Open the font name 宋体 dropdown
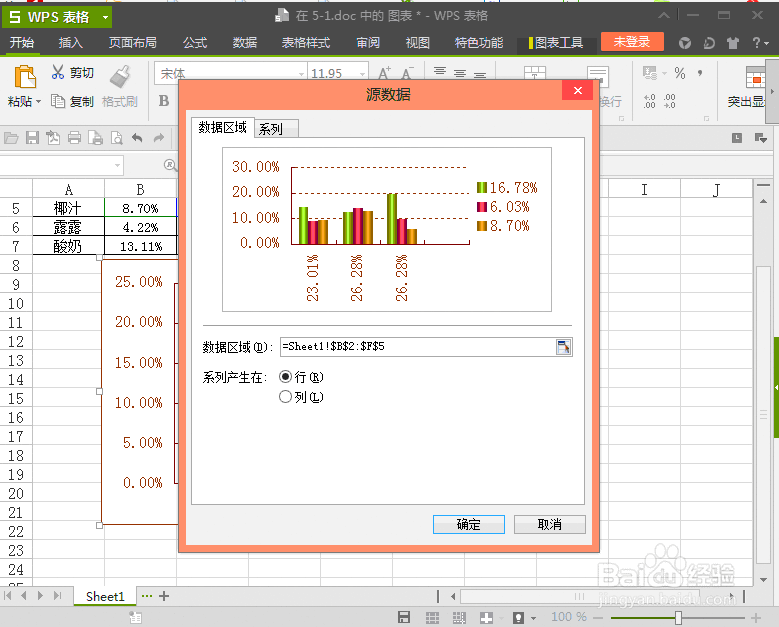 click(x=301, y=74)
